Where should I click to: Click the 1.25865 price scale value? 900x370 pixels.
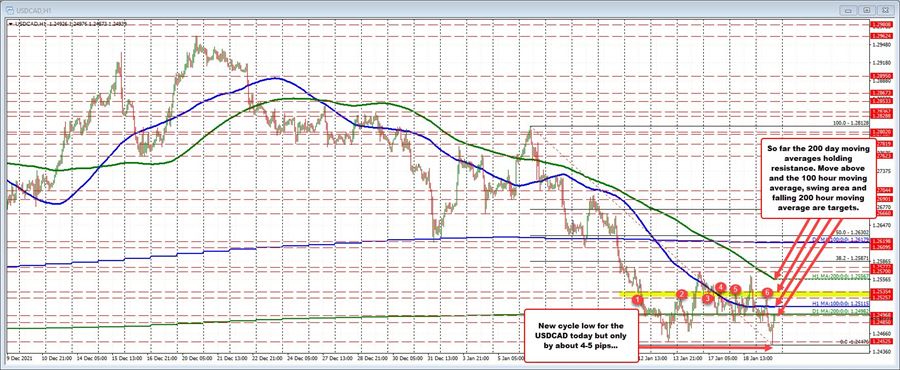pyautogui.click(x=883, y=261)
